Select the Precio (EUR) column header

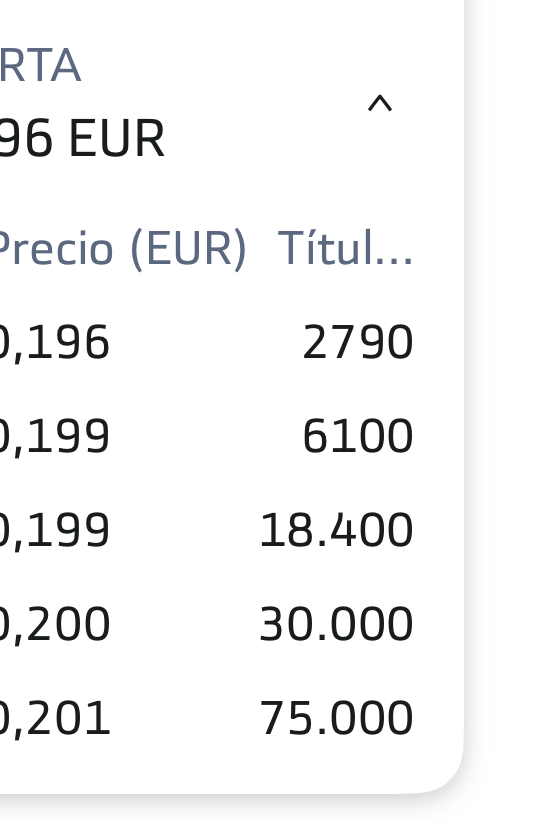point(122,248)
